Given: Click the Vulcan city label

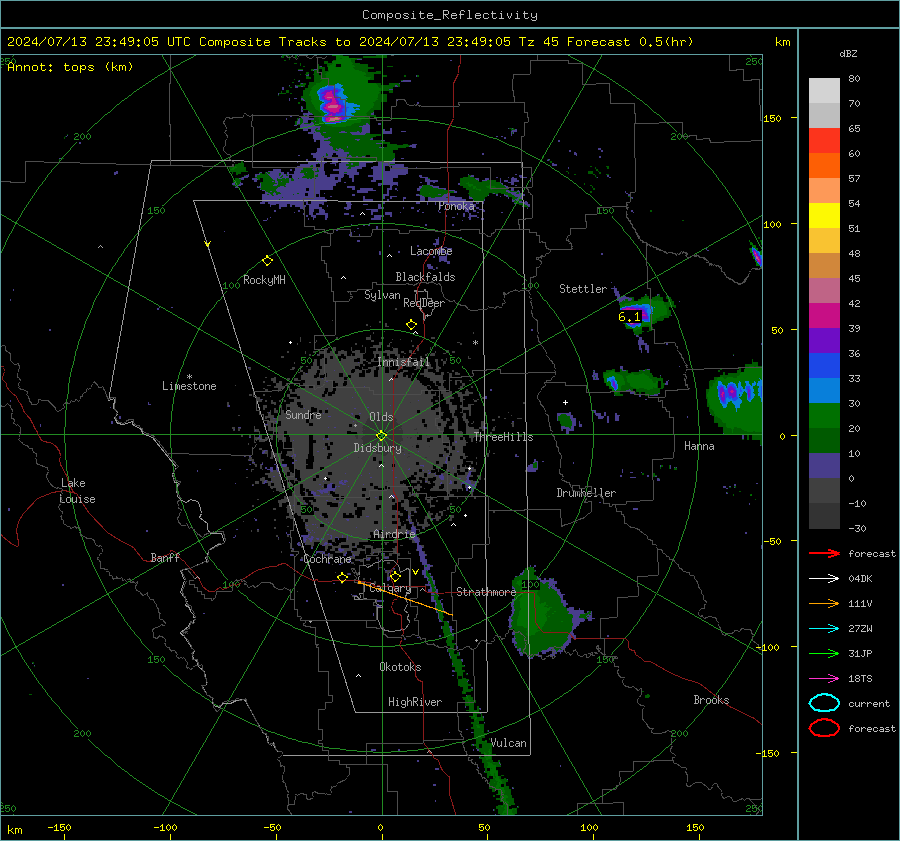Looking at the screenshot, I should [x=509, y=743].
